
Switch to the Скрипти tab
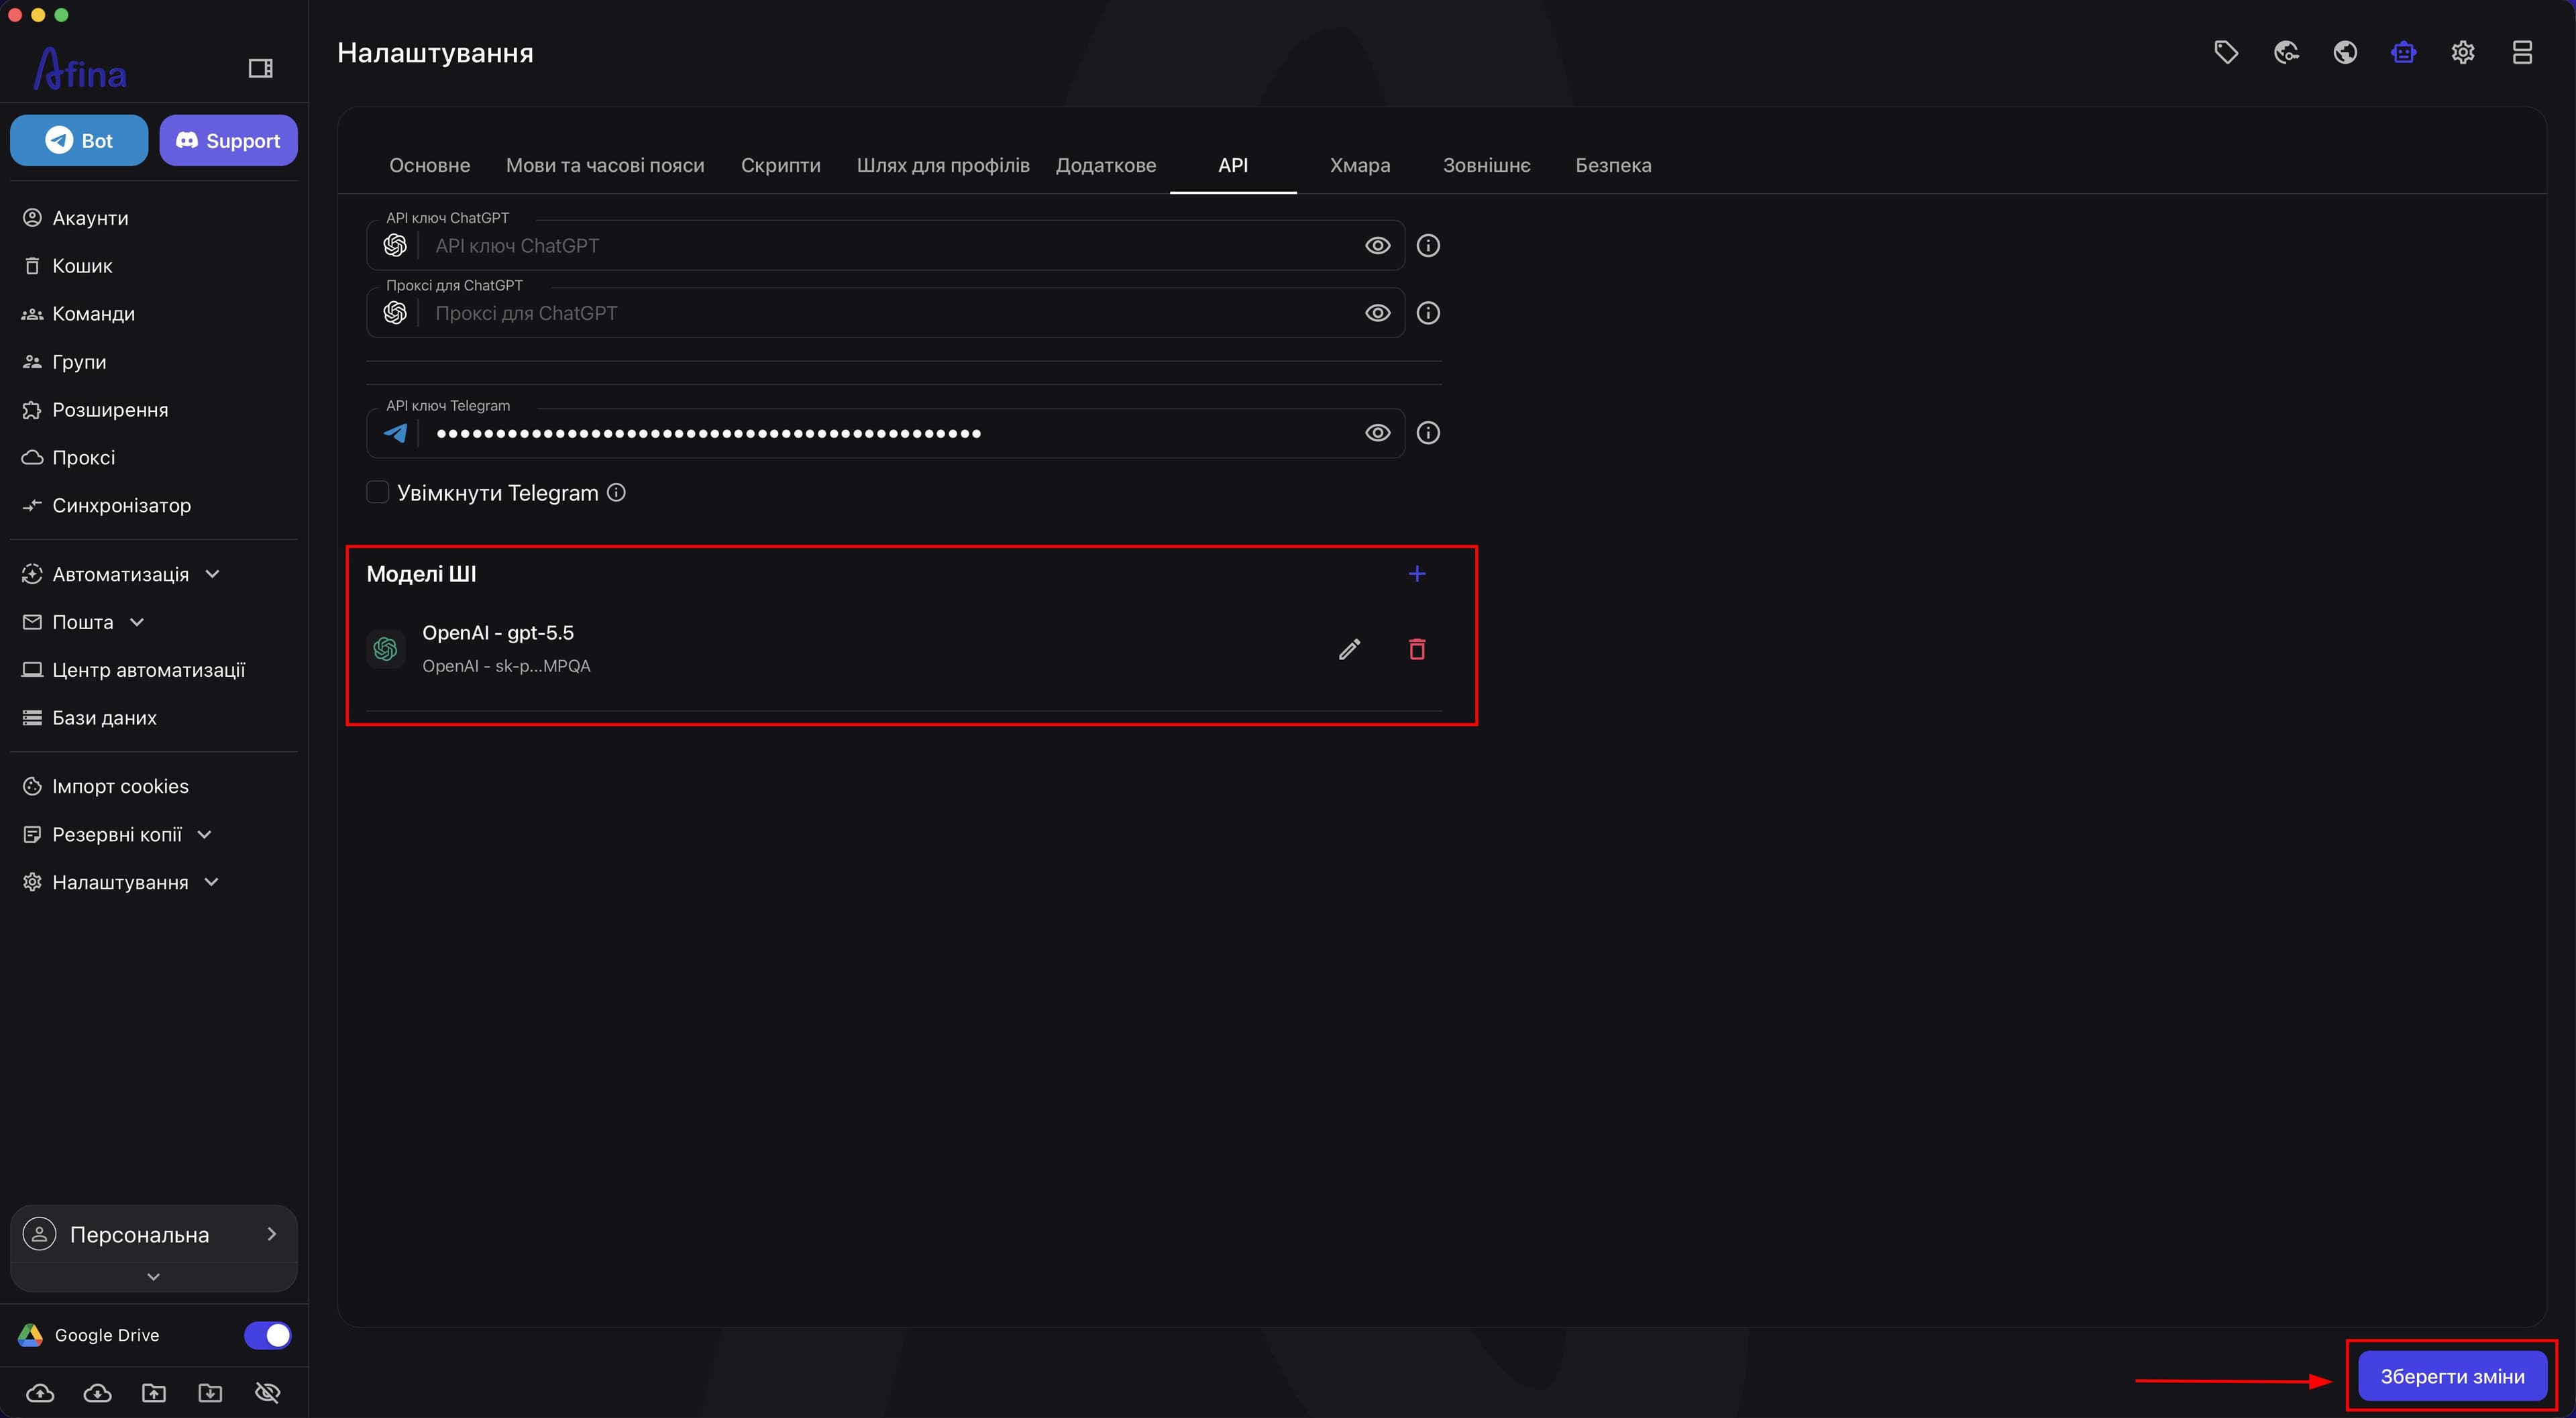pyautogui.click(x=781, y=165)
